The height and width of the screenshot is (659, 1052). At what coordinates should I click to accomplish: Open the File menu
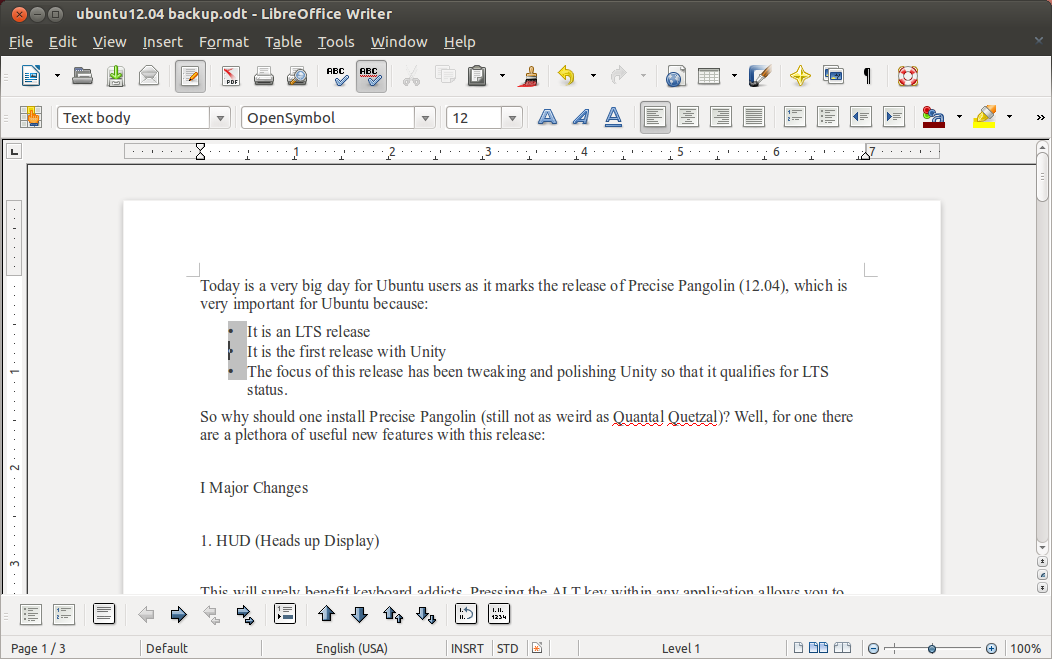coord(21,42)
